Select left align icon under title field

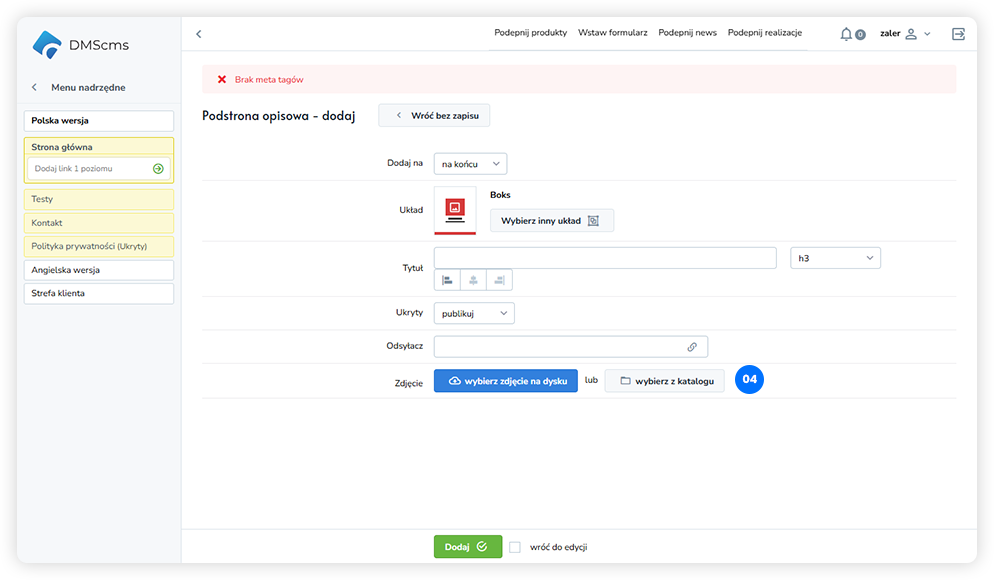point(447,280)
